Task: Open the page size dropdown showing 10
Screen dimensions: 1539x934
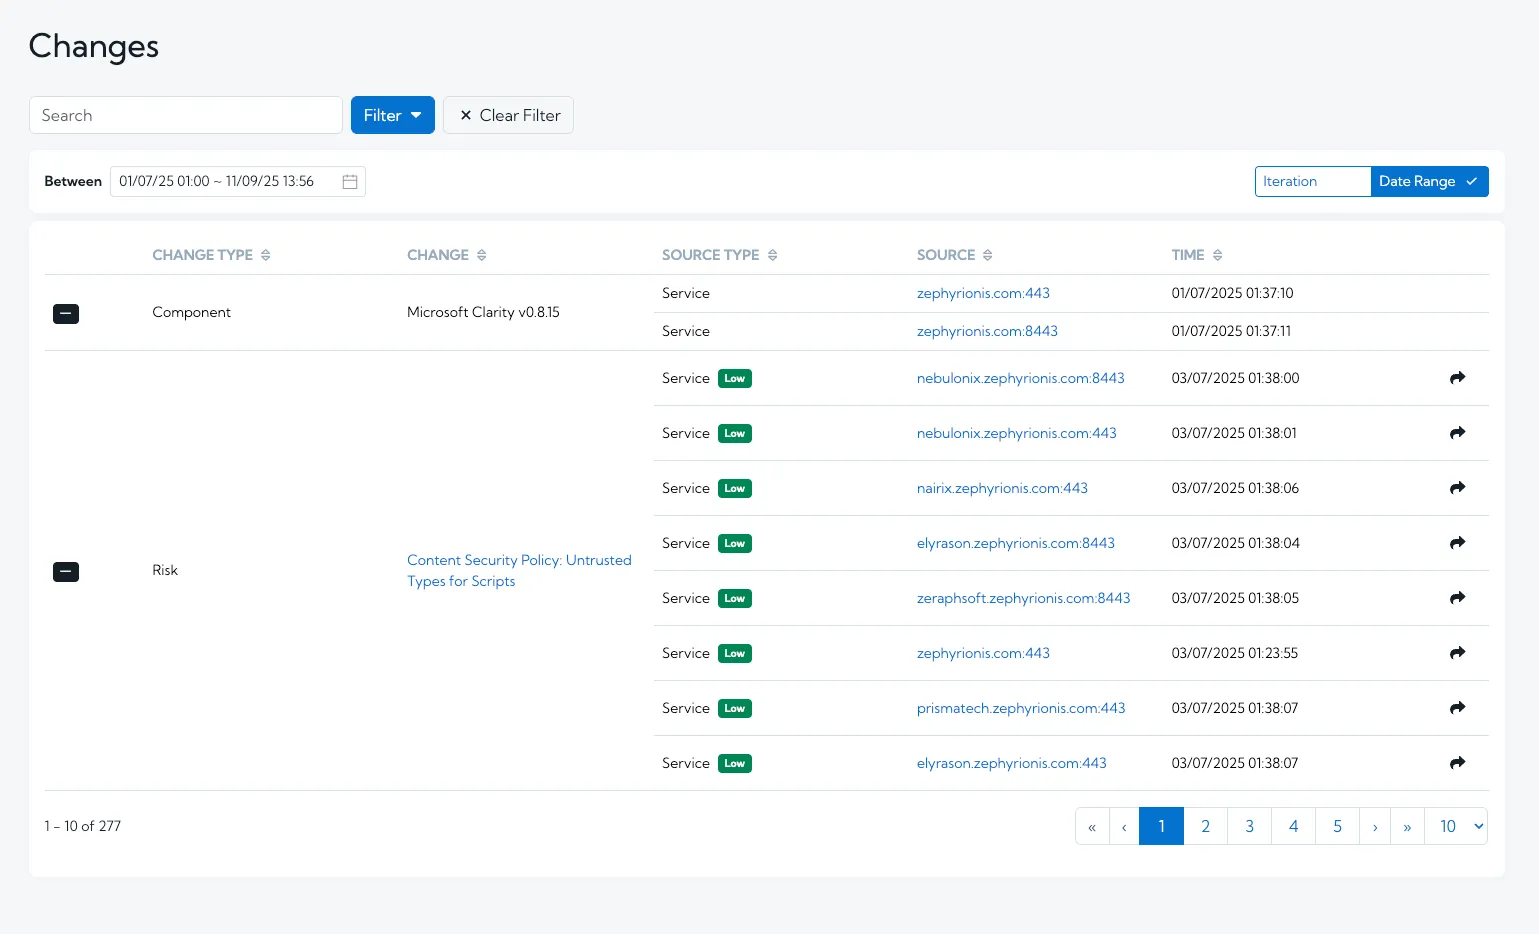Action: (x=1456, y=826)
